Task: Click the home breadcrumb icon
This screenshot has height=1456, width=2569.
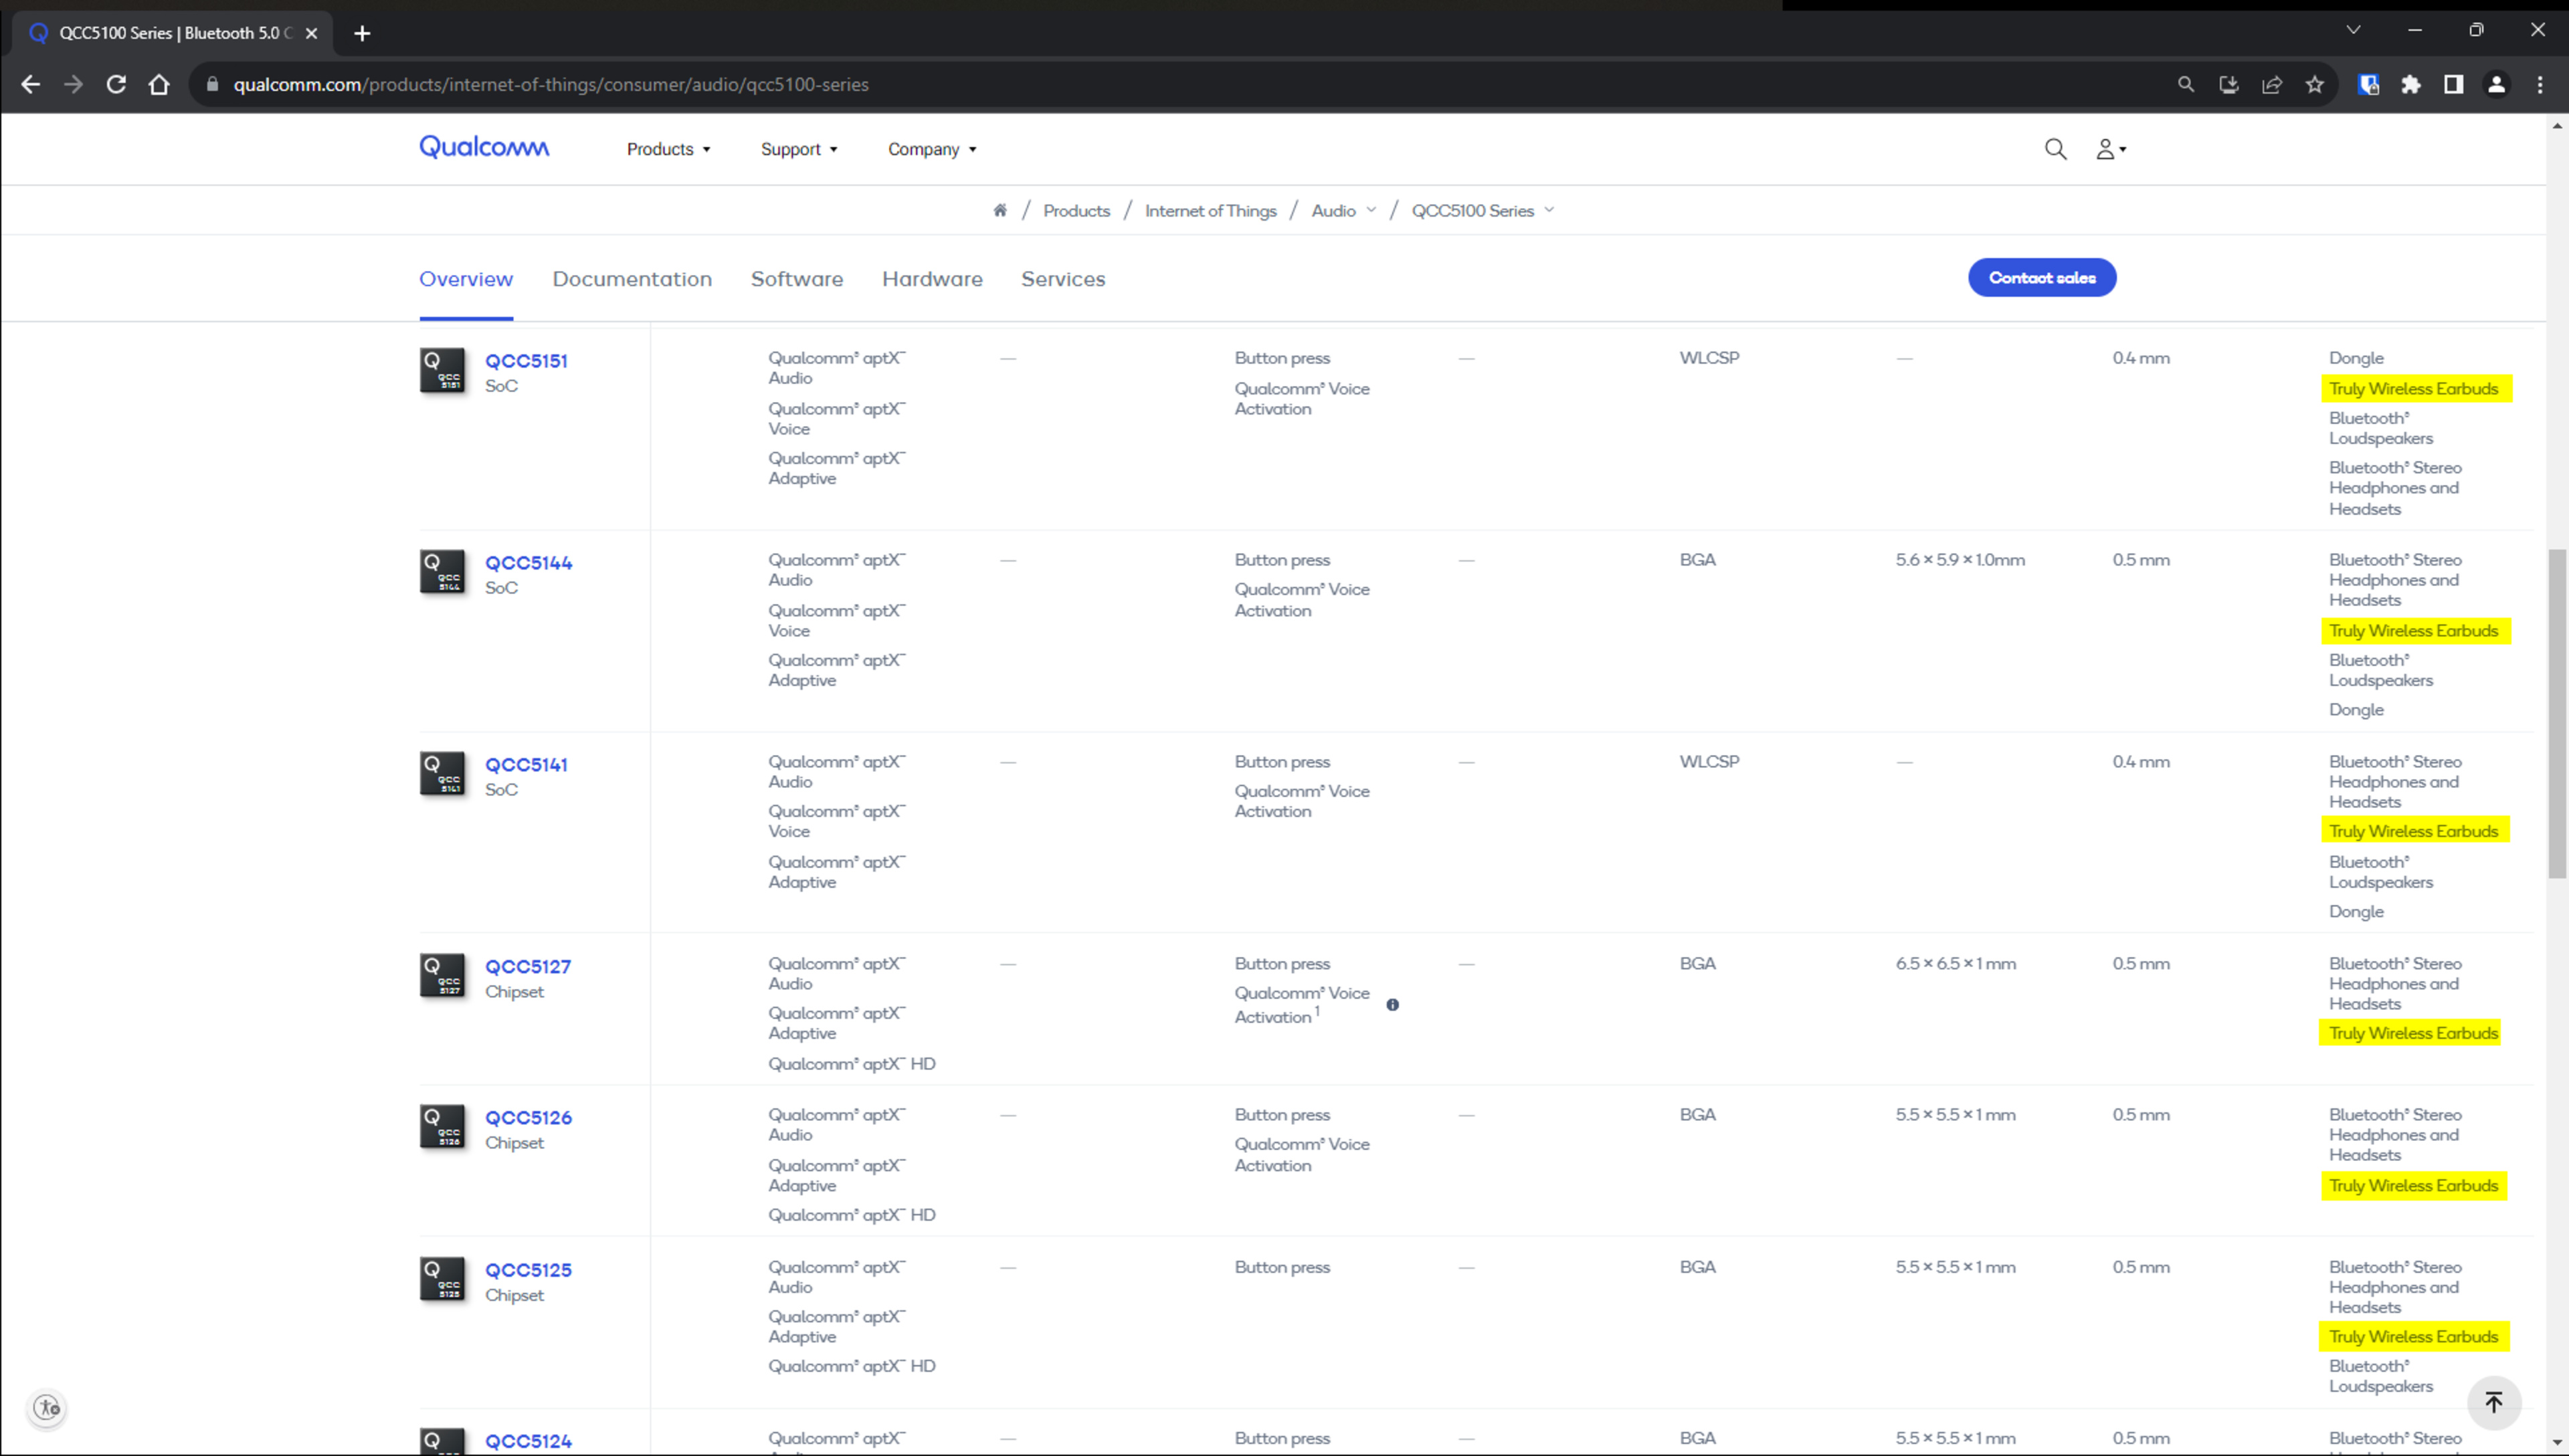Action: (x=999, y=210)
